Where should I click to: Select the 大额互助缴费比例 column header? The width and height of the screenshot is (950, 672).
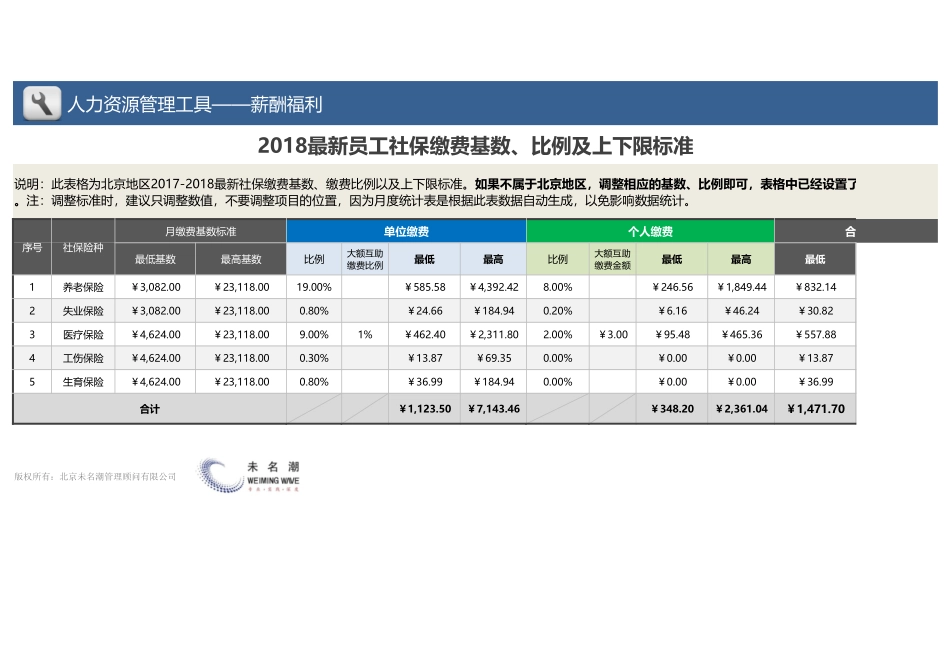coord(365,258)
